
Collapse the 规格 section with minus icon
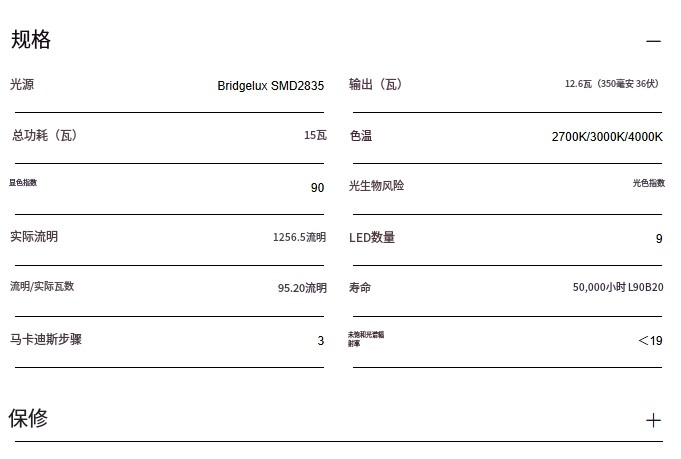[653, 42]
